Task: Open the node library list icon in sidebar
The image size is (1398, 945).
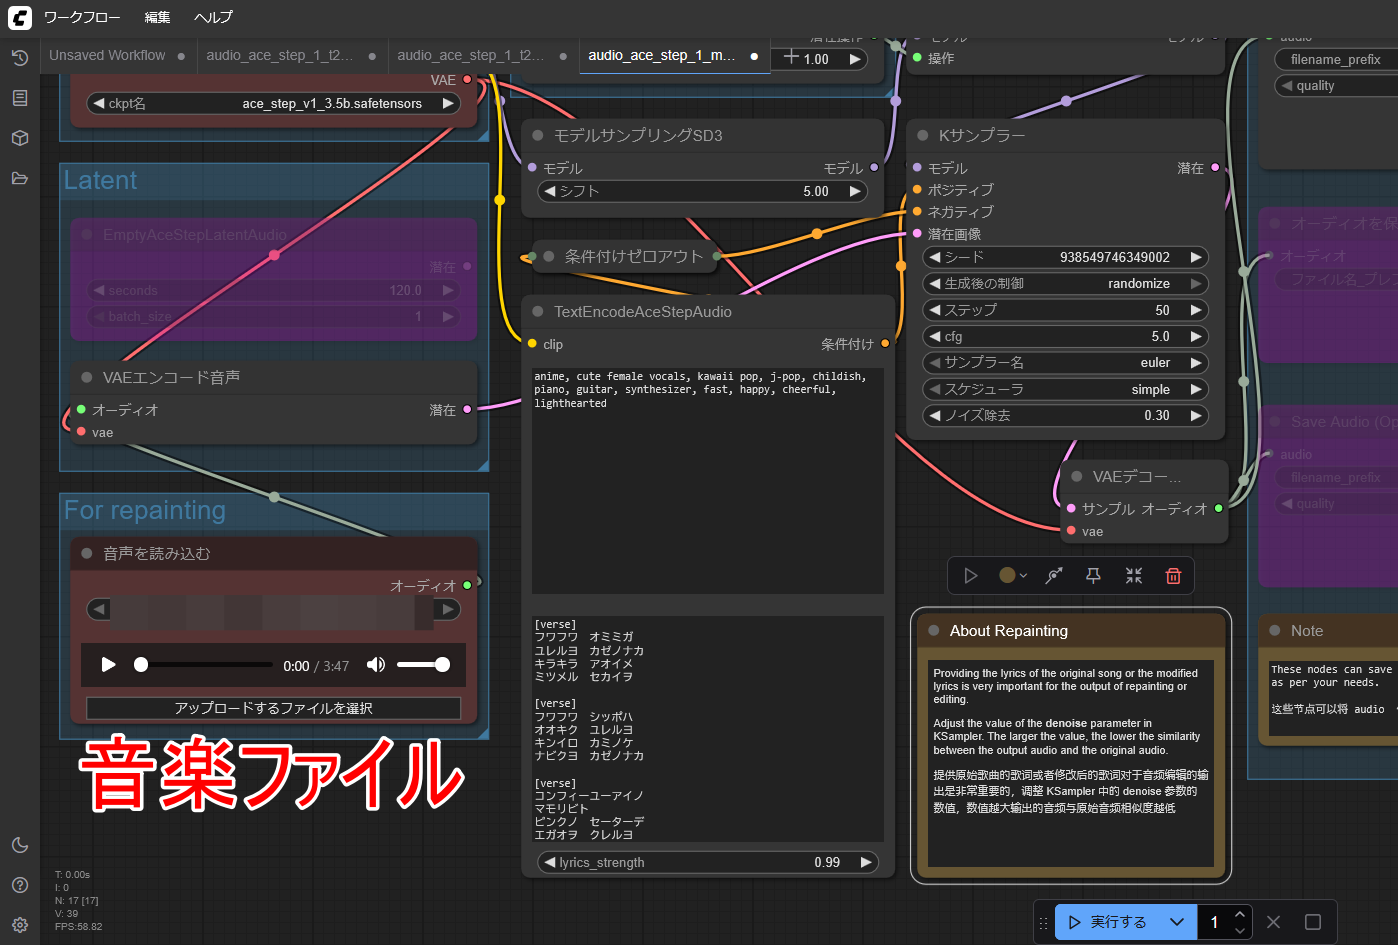Action: click(x=20, y=98)
